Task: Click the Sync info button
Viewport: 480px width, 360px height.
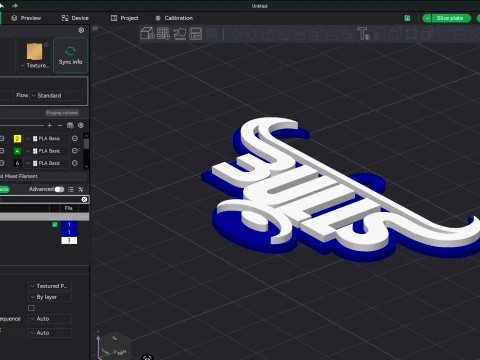Action: click(70, 55)
